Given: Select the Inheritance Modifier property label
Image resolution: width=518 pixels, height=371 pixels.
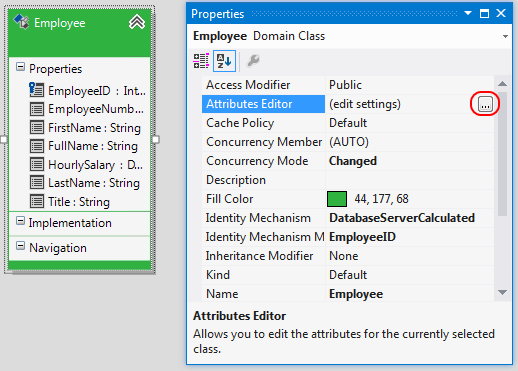Looking at the screenshot, I should coord(259,256).
